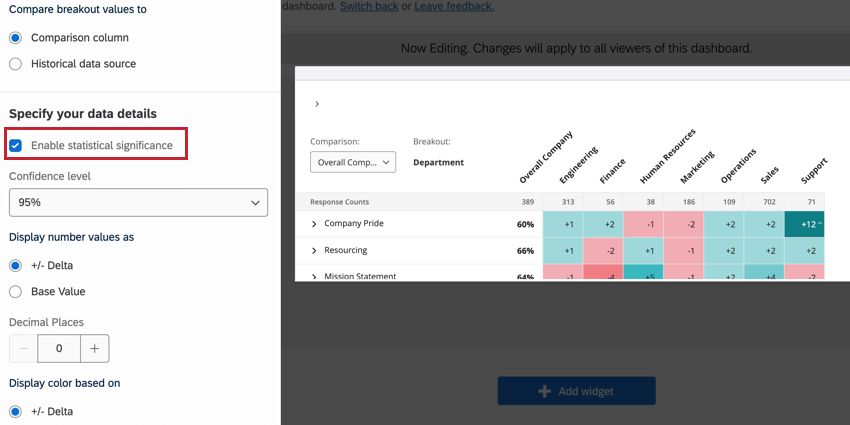Click the Add widget button
Image resolution: width=850 pixels, height=425 pixels.
pyautogui.click(x=576, y=391)
